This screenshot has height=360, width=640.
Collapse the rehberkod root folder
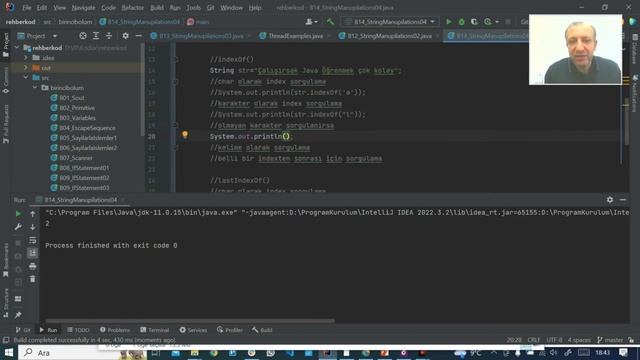(x=17, y=48)
